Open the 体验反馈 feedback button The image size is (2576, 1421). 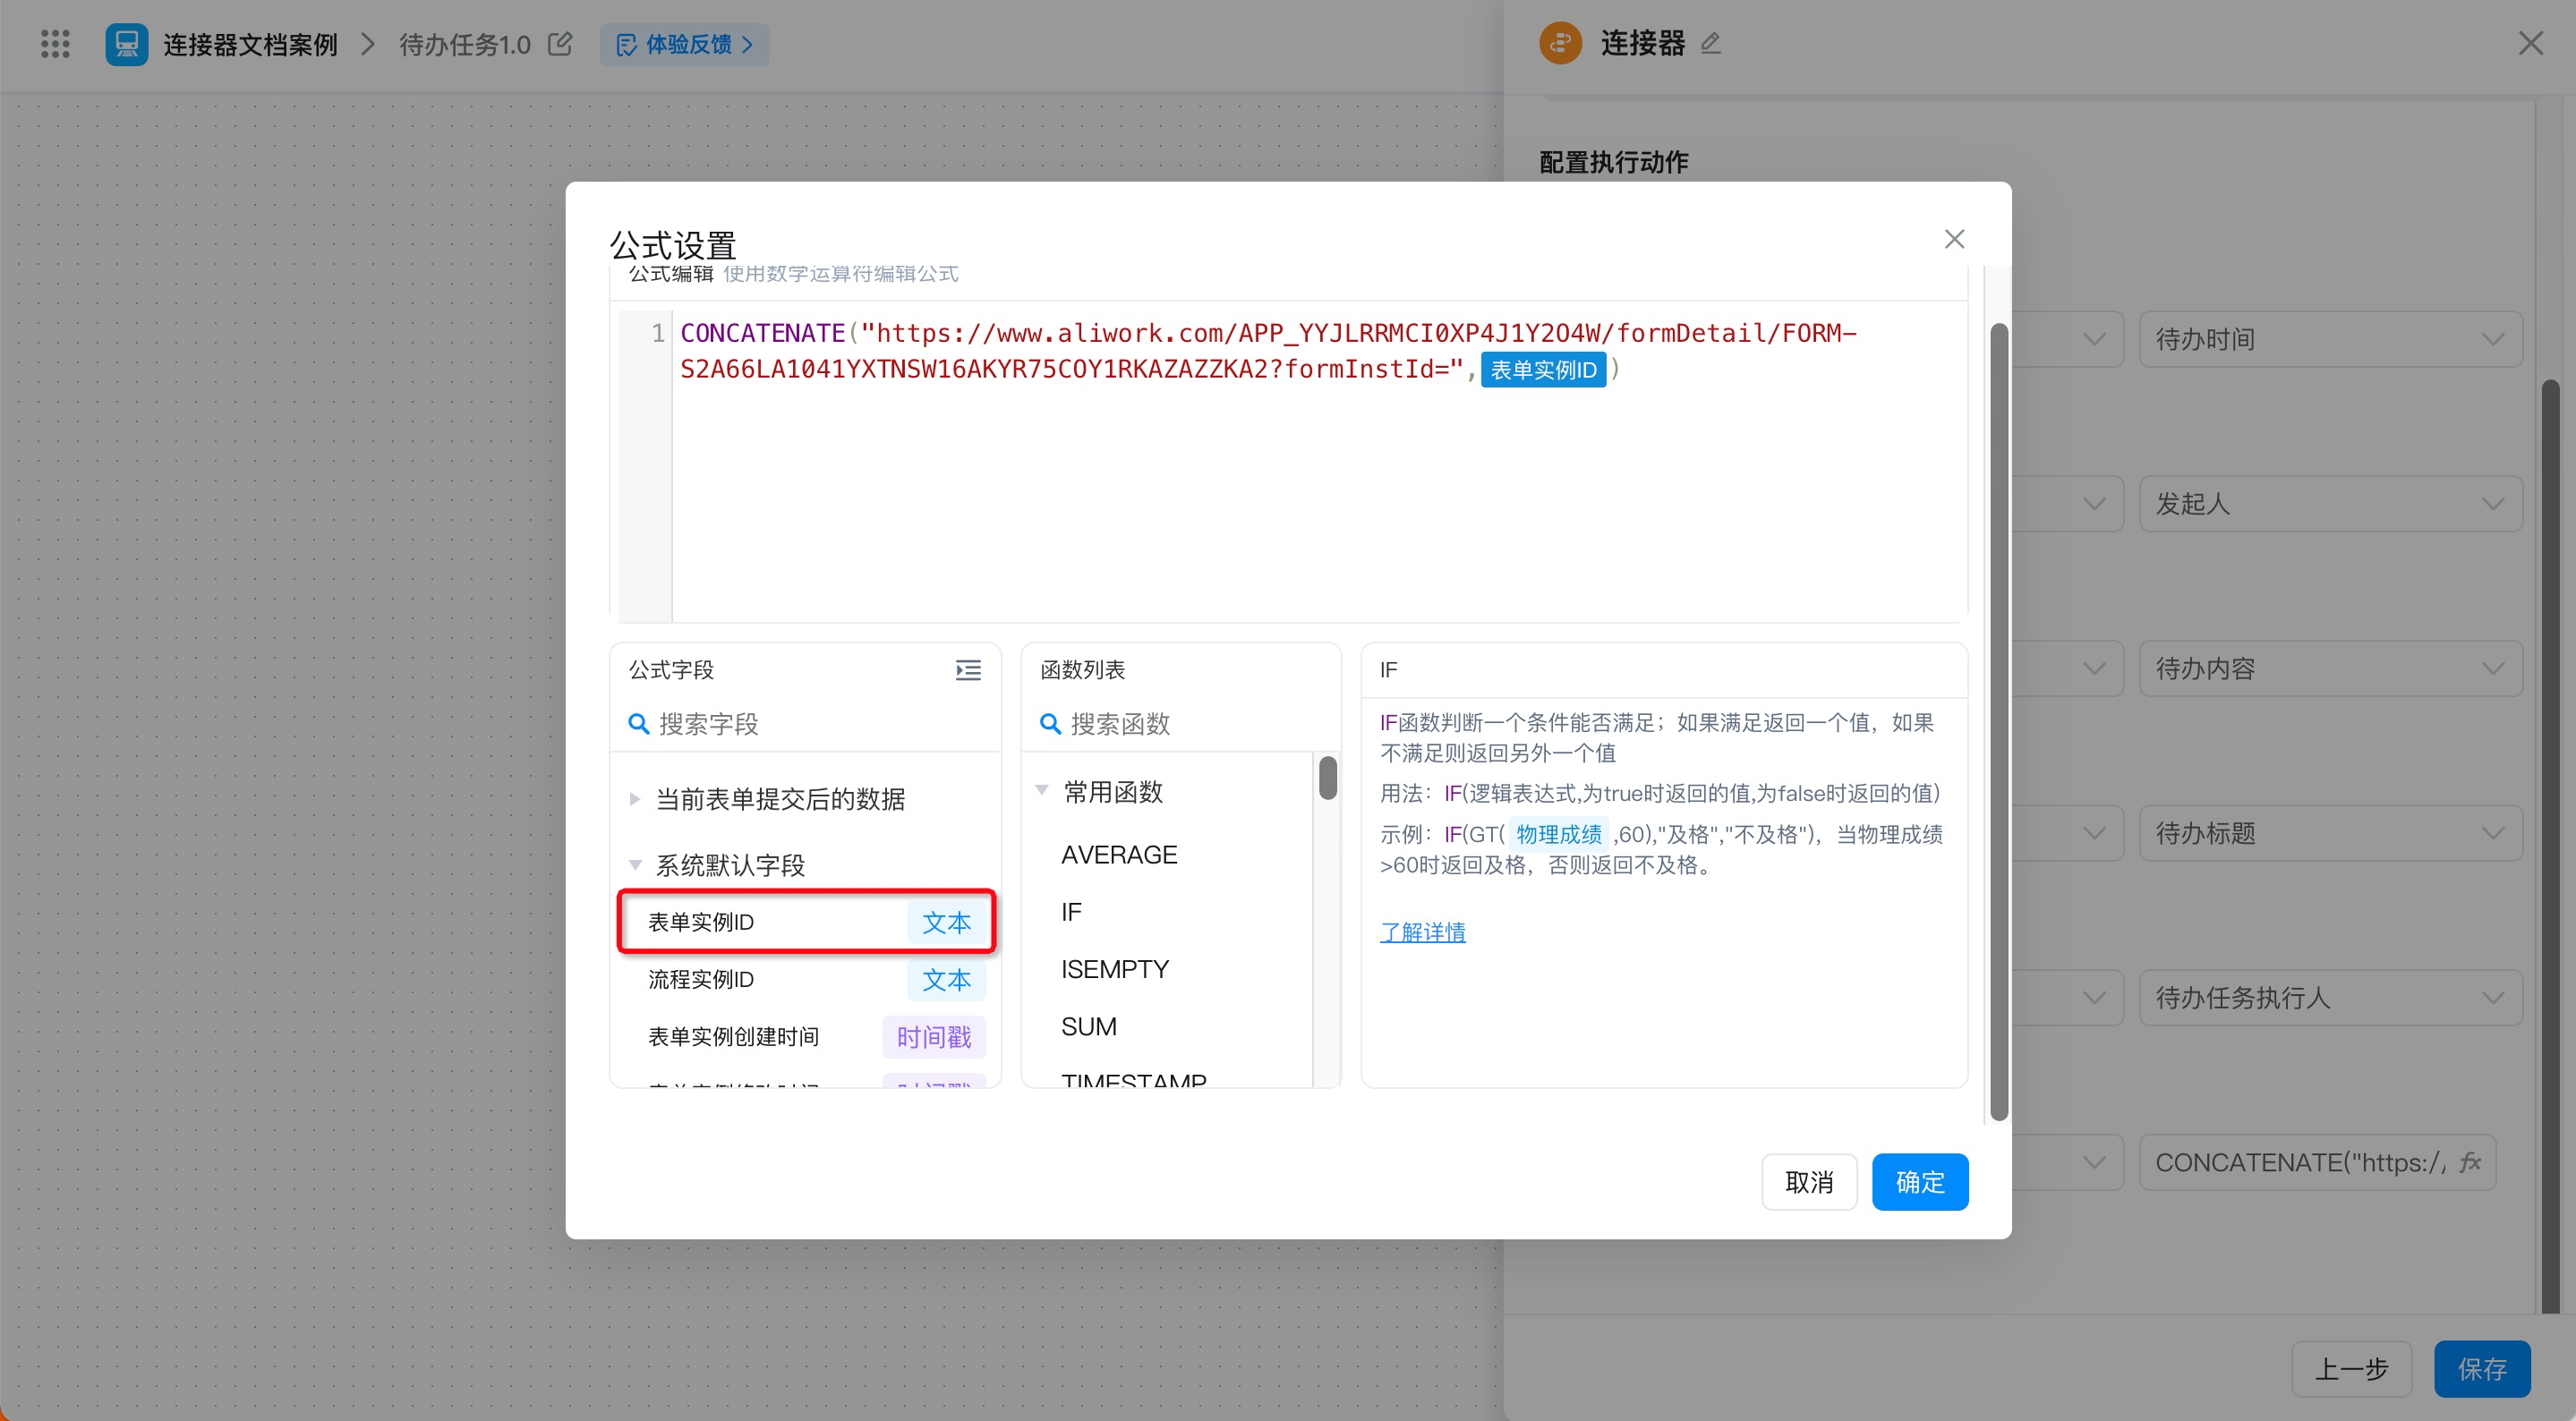tap(684, 44)
